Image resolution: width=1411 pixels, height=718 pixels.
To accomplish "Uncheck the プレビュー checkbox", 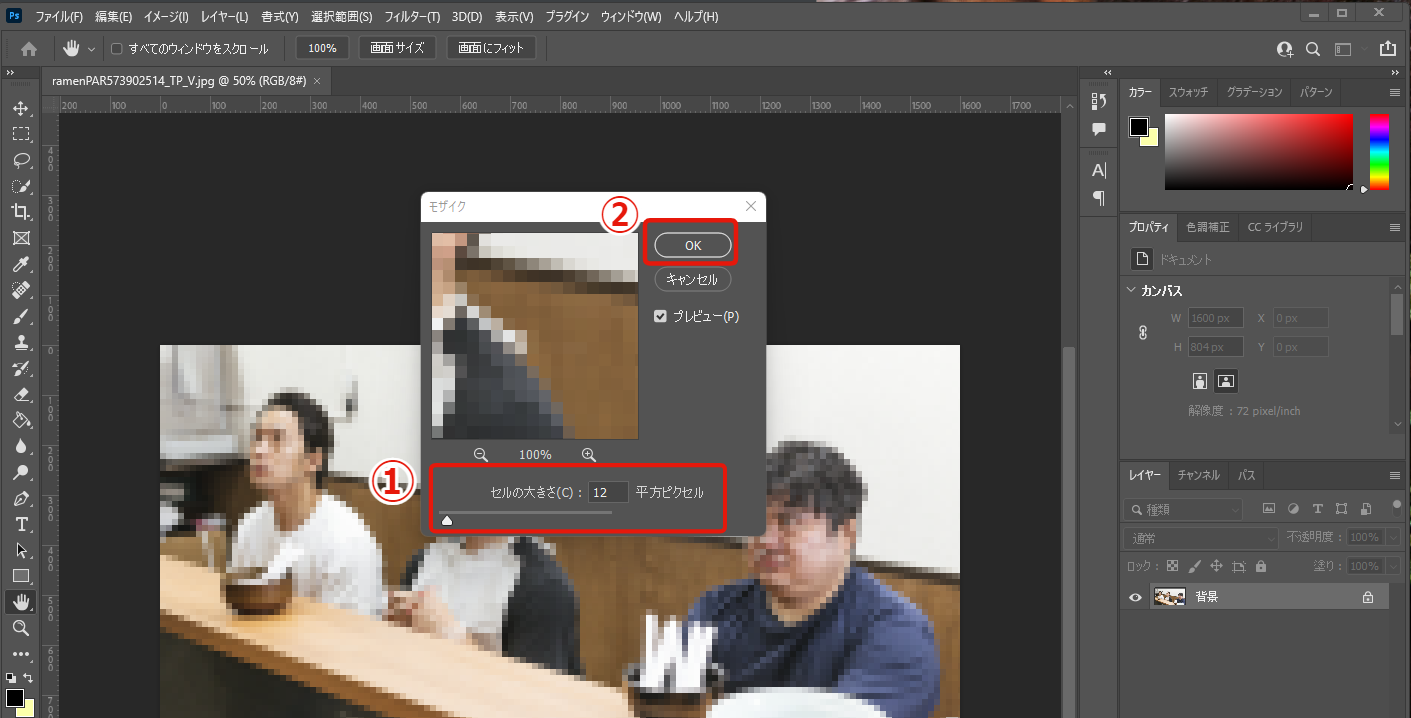I will point(660,316).
